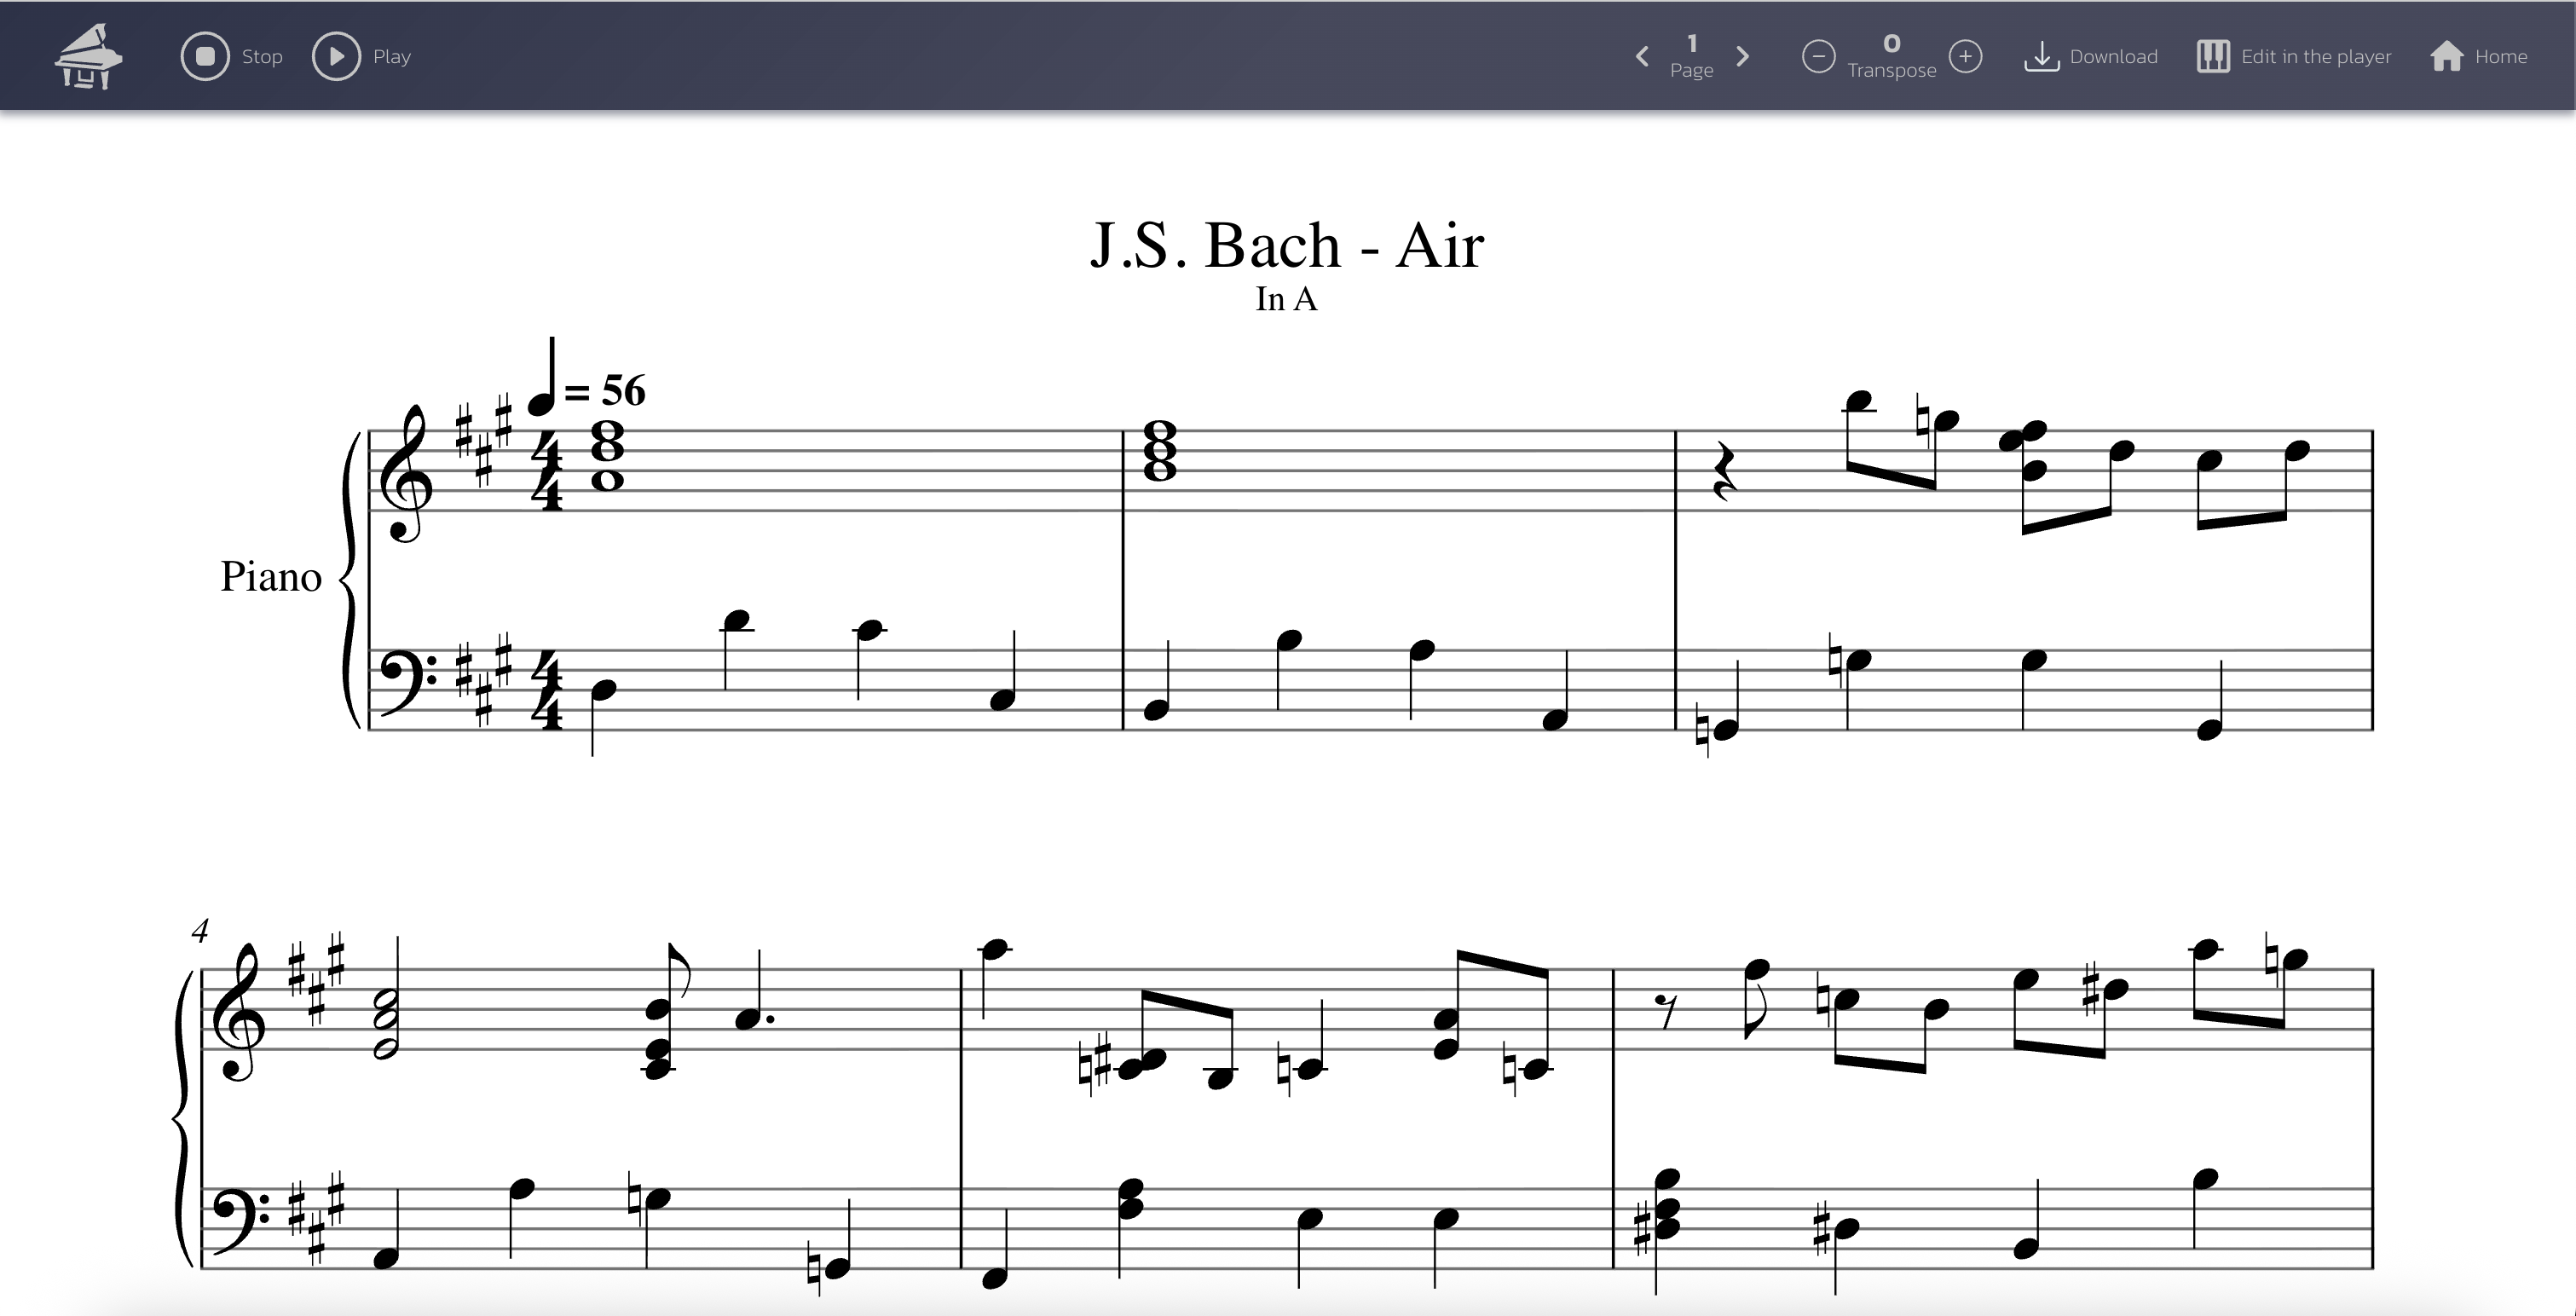Go to next page chevron

pos(1743,56)
